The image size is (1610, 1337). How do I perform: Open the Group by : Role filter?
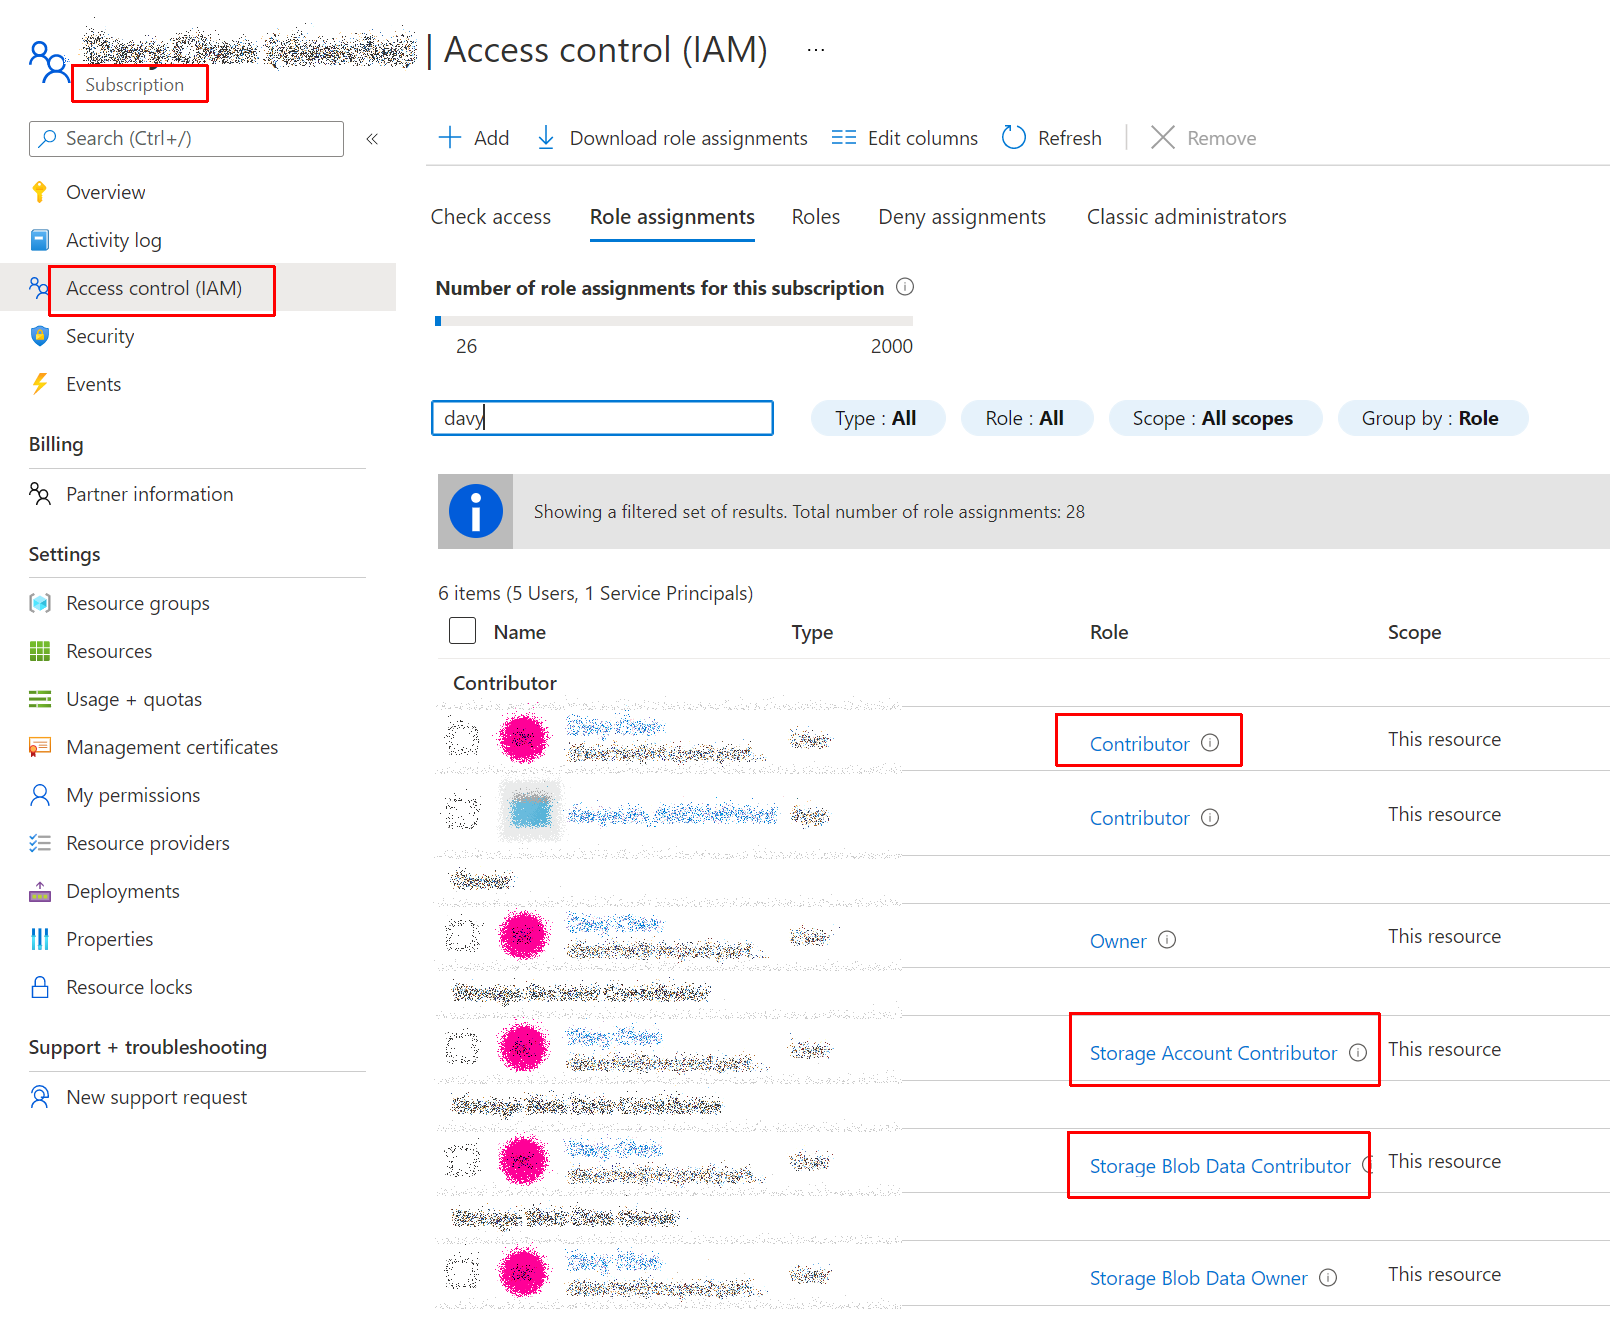point(1432,418)
